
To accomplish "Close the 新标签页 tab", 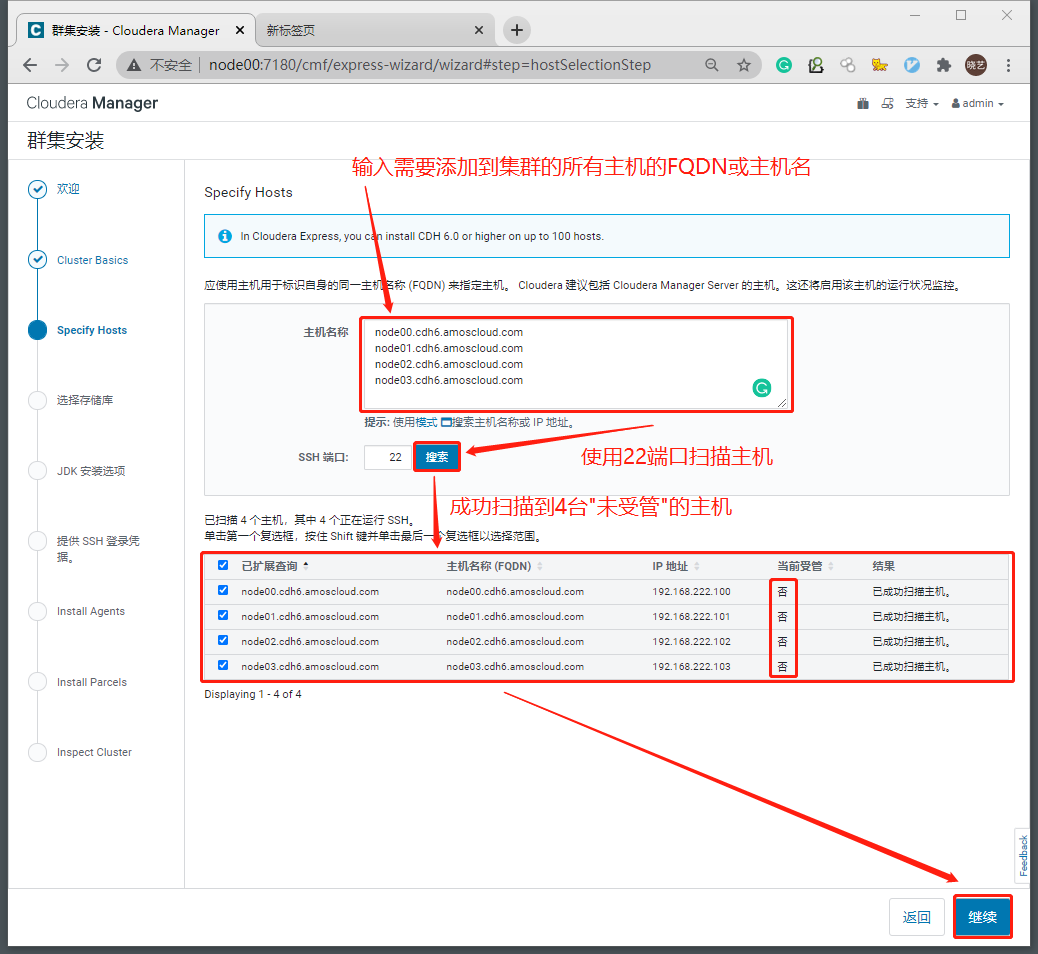I will (479, 30).
